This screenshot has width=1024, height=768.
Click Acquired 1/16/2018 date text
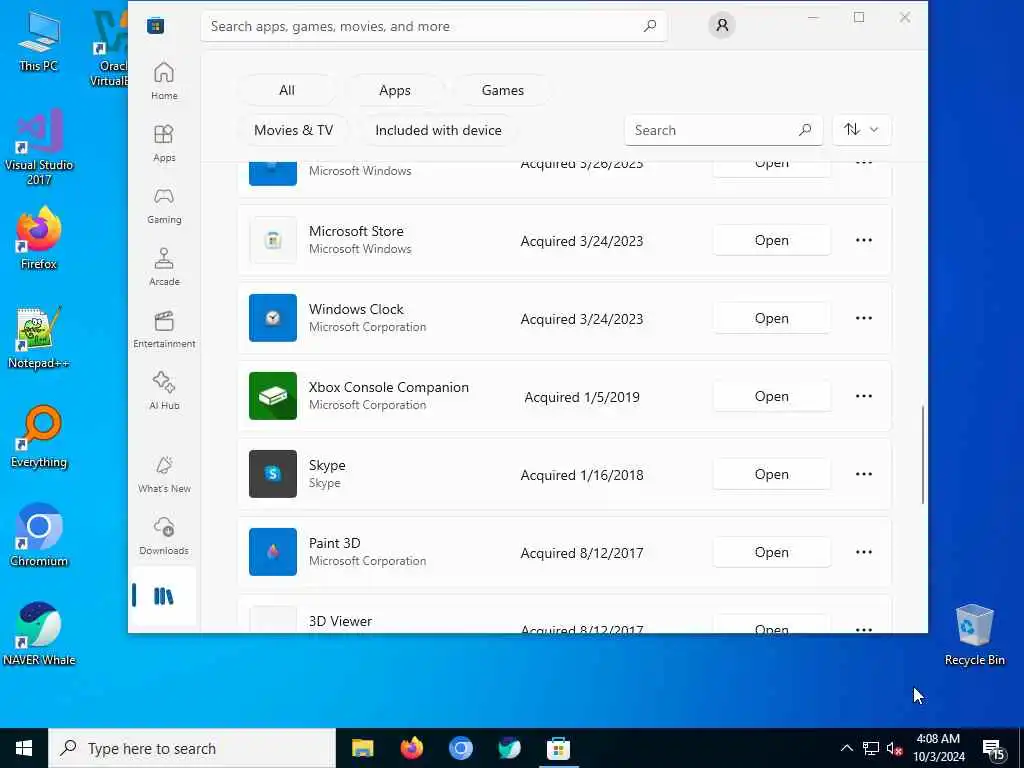[x=582, y=475]
